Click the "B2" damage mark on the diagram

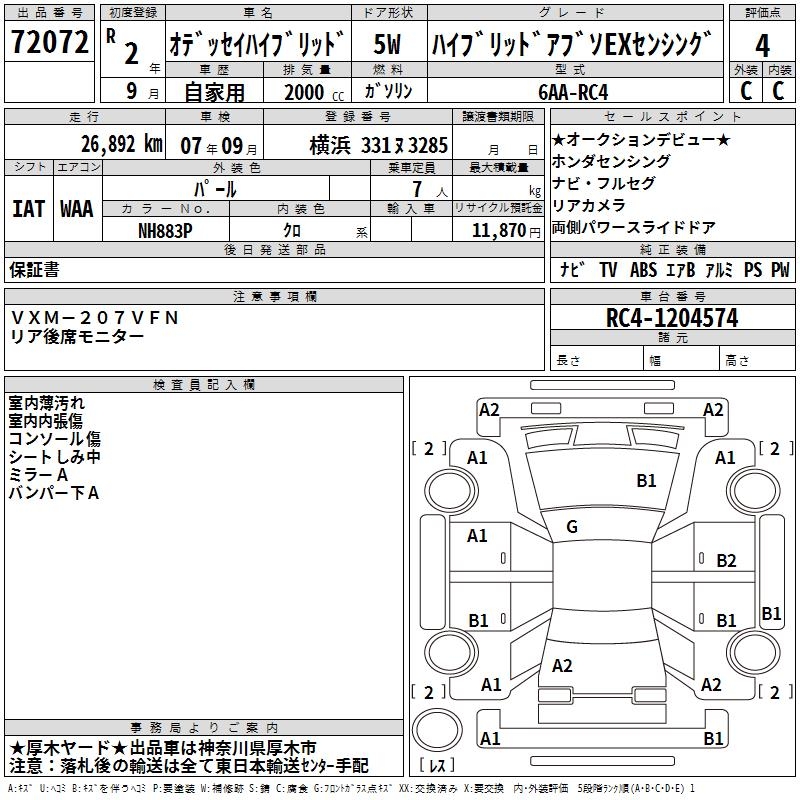(x=727, y=561)
